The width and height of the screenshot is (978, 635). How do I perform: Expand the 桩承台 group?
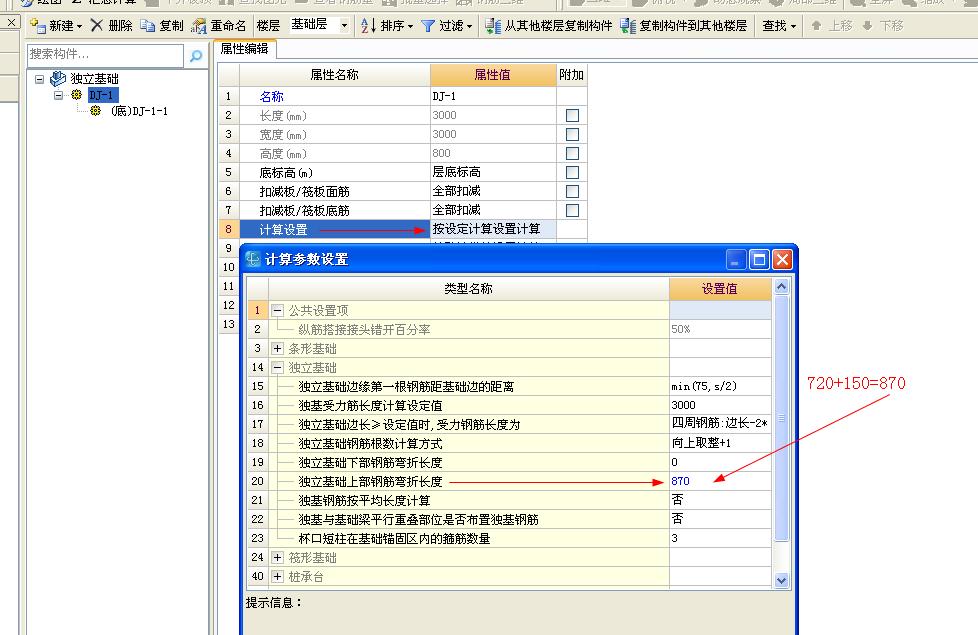point(278,576)
